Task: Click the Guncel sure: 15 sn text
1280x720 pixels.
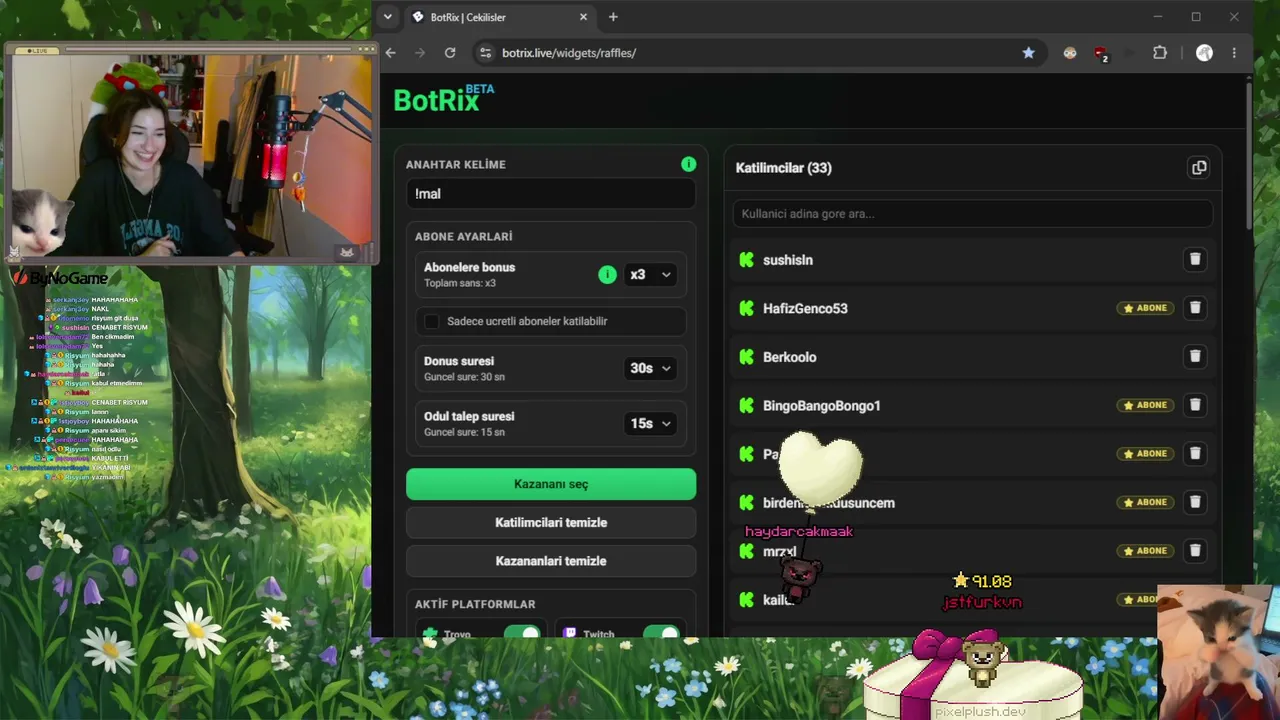Action: pyautogui.click(x=464, y=432)
